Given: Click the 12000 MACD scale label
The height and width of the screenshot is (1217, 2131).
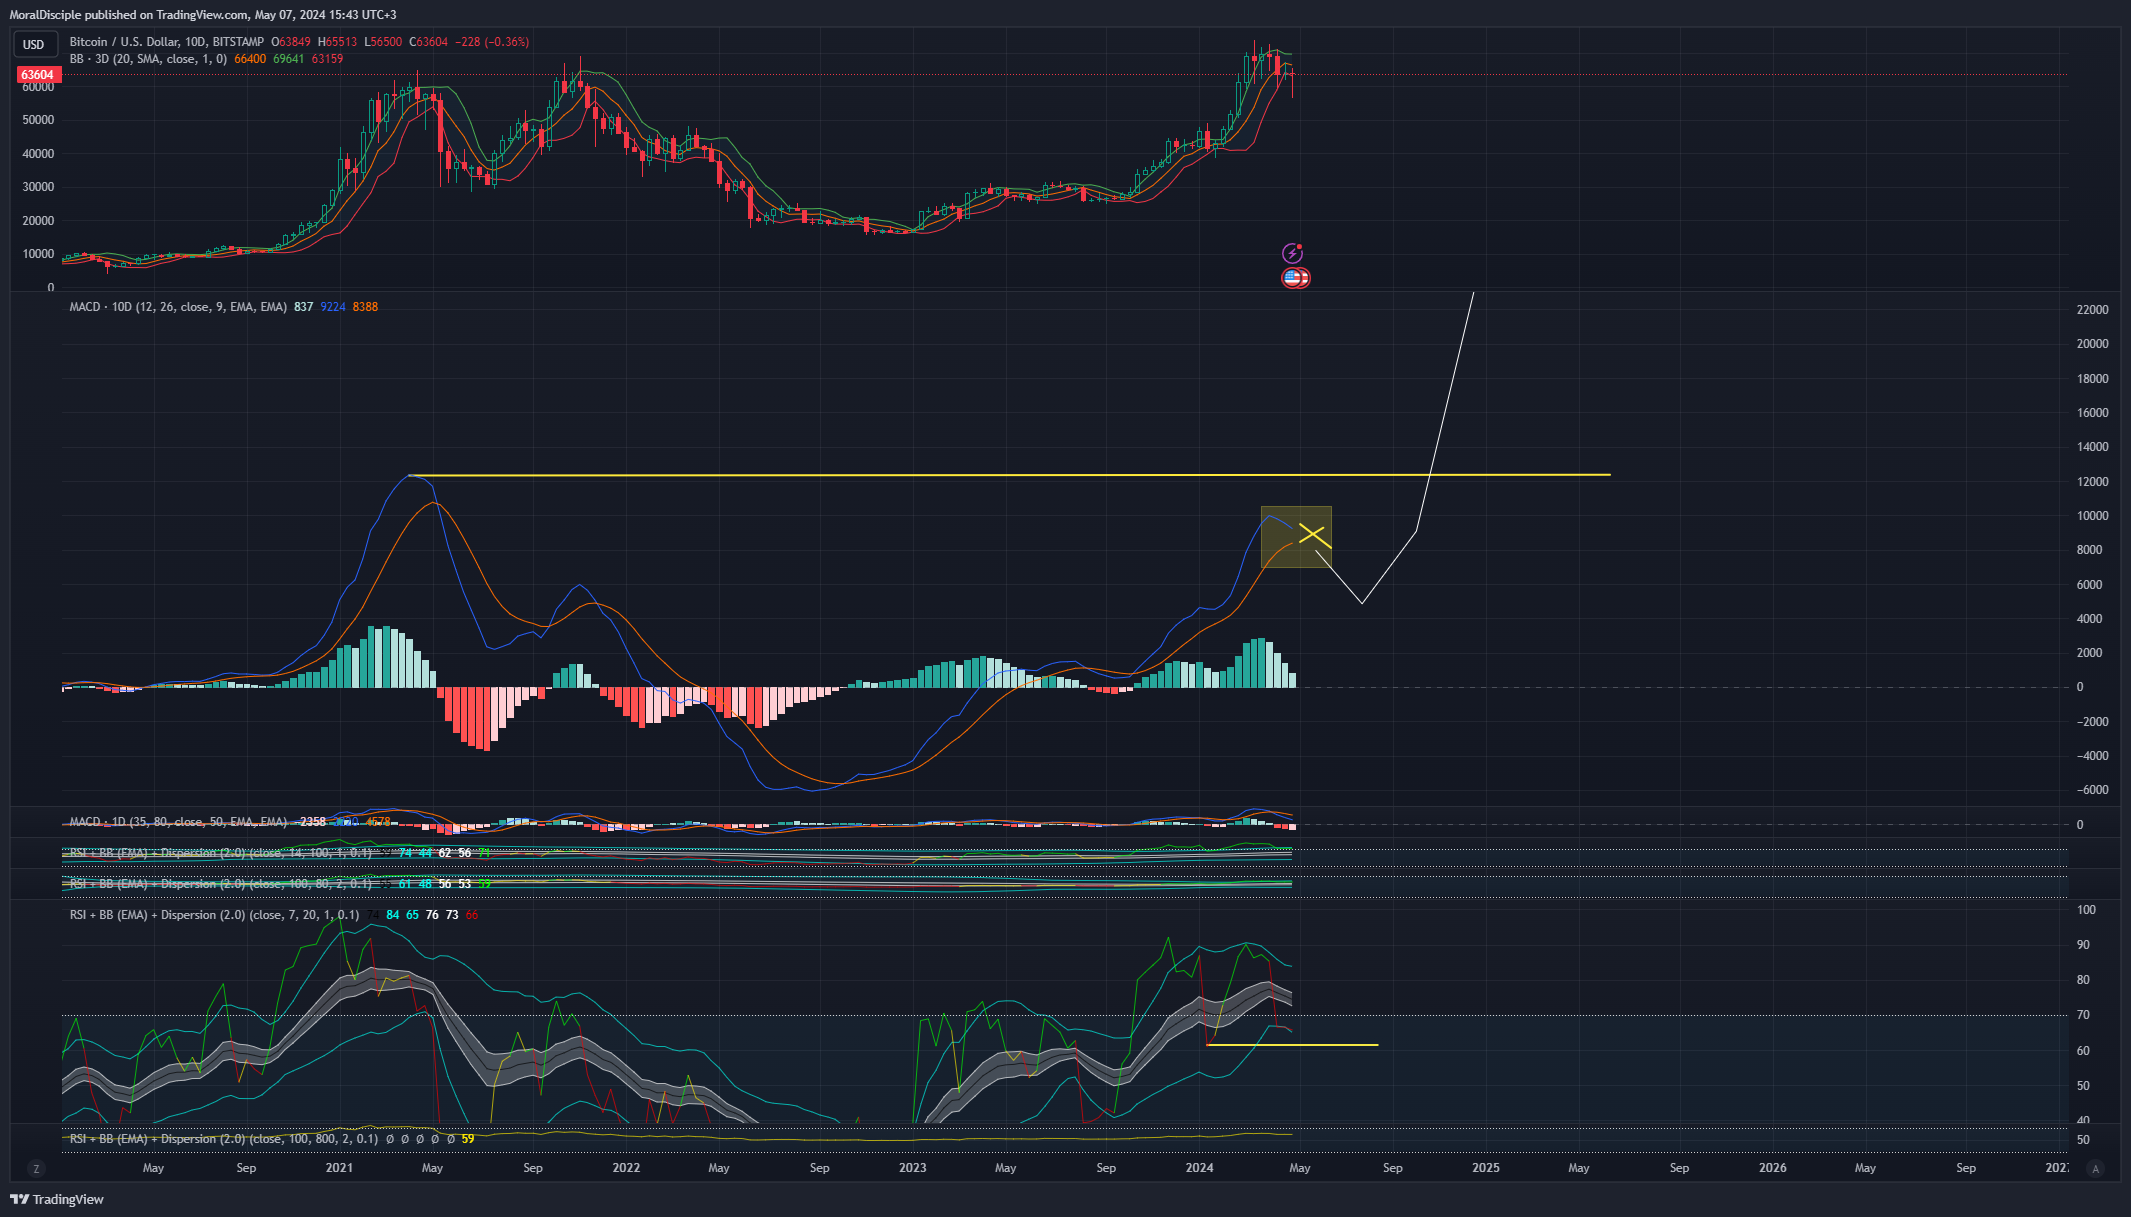Looking at the screenshot, I should (2093, 482).
